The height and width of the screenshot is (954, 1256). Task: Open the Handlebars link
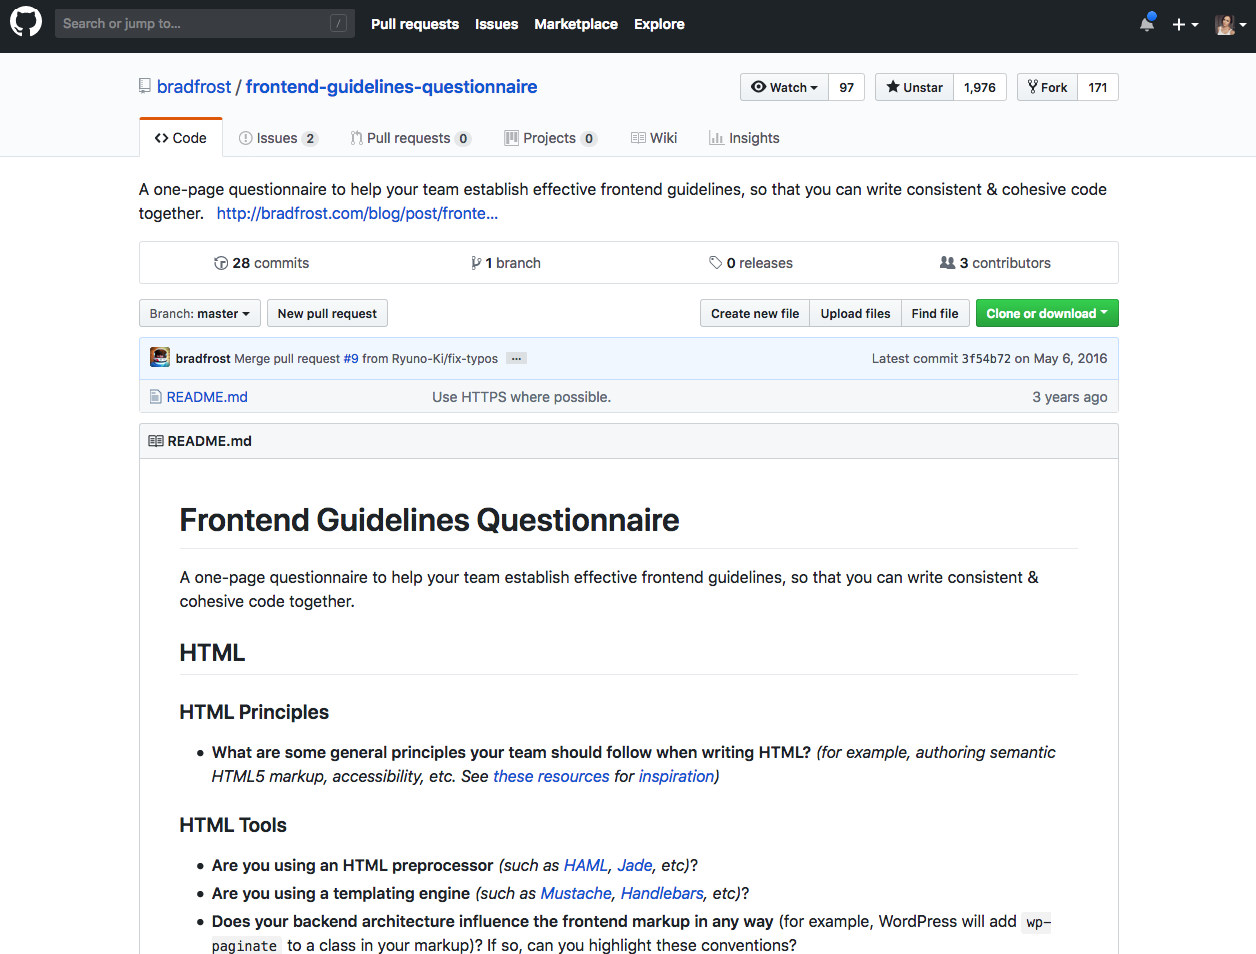click(x=662, y=893)
